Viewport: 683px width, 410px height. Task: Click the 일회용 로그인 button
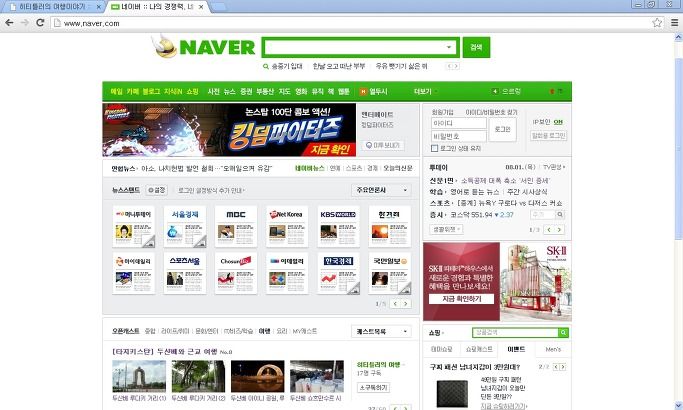[x=548, y=136]
